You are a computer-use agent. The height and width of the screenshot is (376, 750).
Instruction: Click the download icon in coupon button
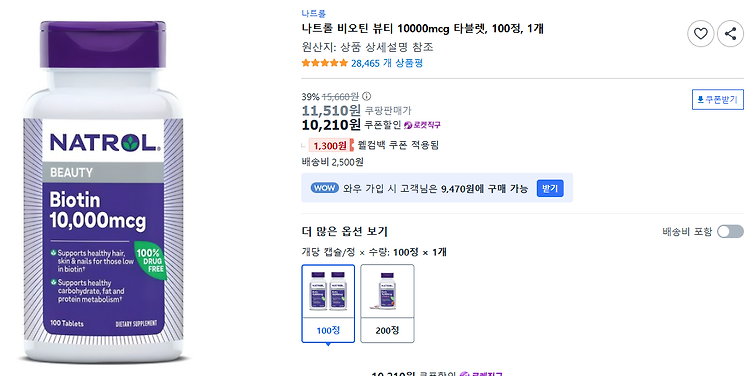pos(700,100)
